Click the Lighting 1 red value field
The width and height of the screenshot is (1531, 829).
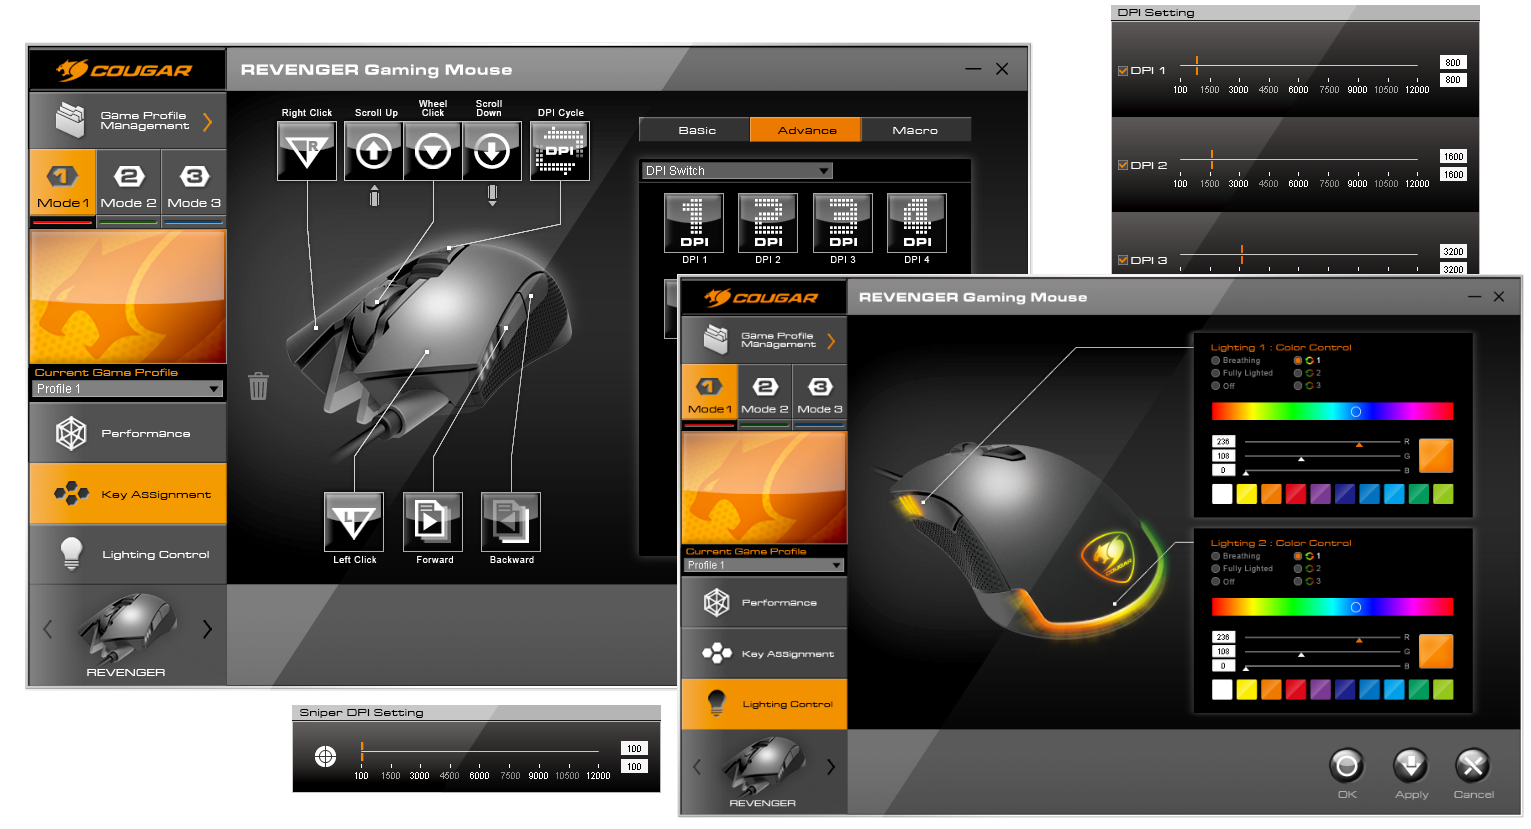1223,441
